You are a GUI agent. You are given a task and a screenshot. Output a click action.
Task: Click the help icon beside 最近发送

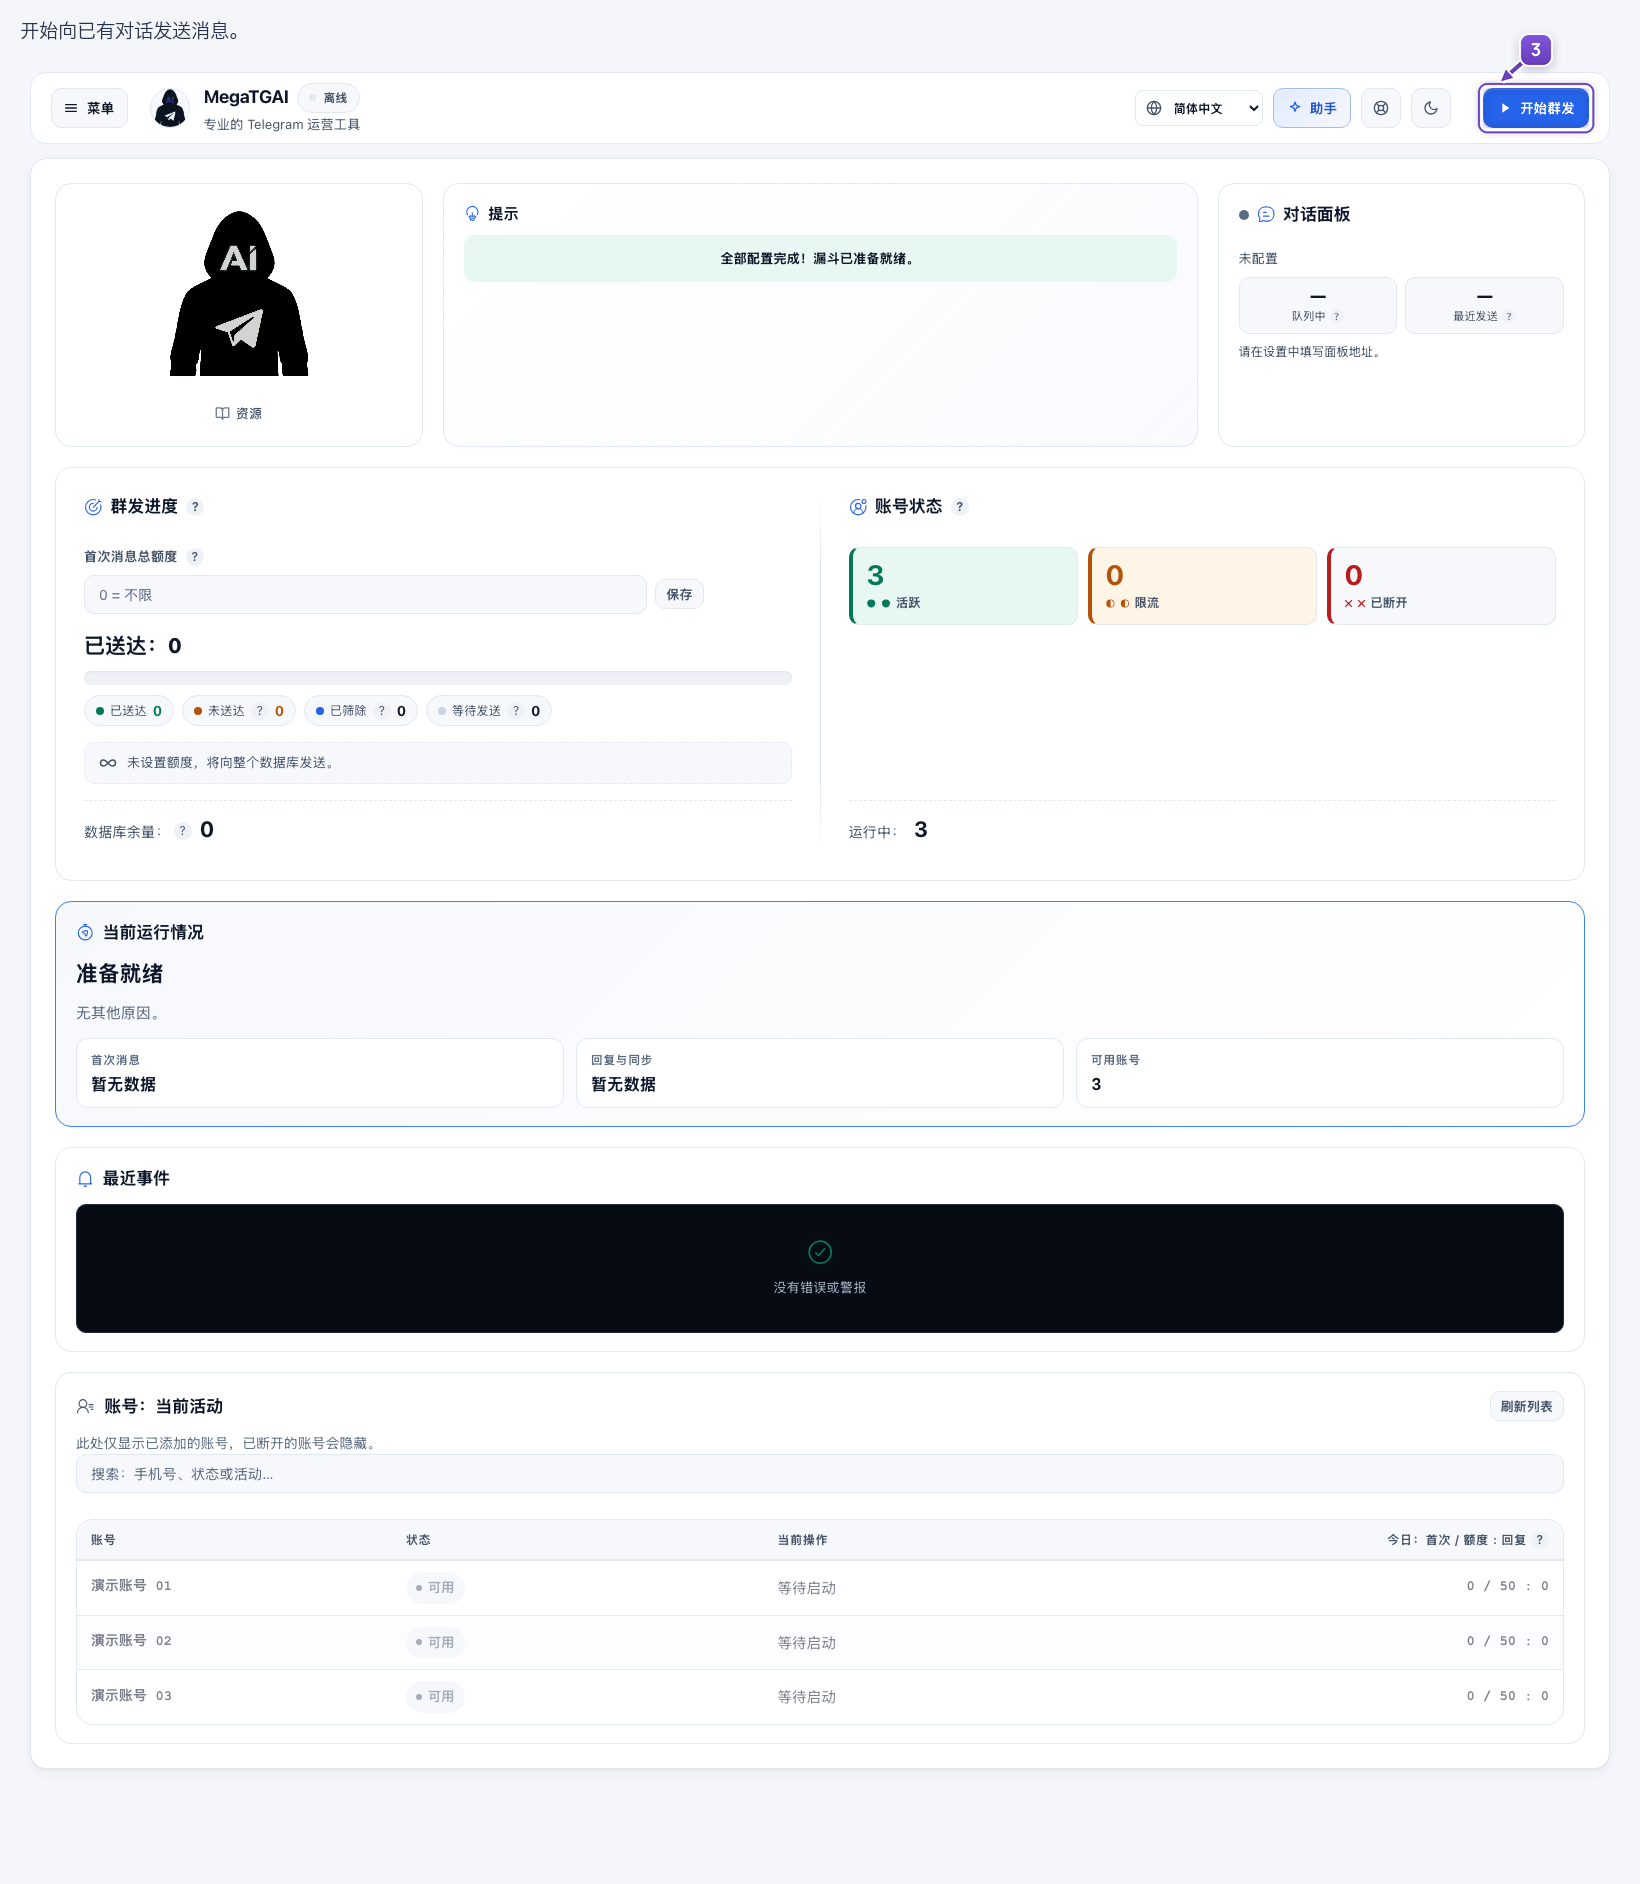pyautogui.click(x=1509, y=317)
